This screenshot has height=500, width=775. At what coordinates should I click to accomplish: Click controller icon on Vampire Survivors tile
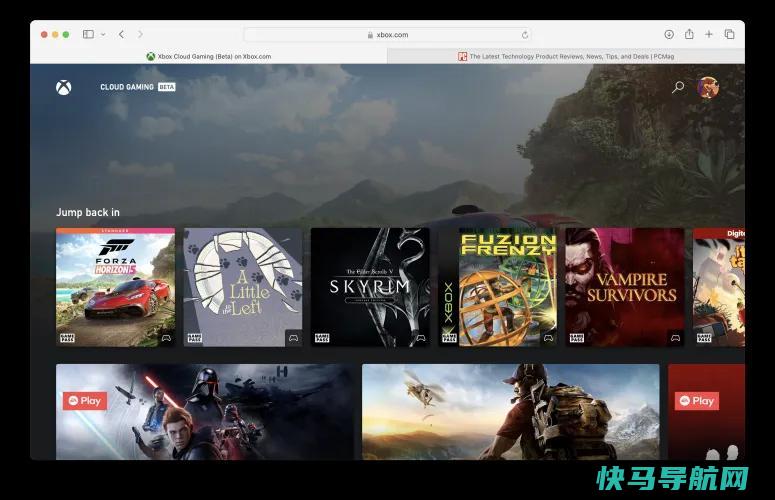[x=676, y=338]
